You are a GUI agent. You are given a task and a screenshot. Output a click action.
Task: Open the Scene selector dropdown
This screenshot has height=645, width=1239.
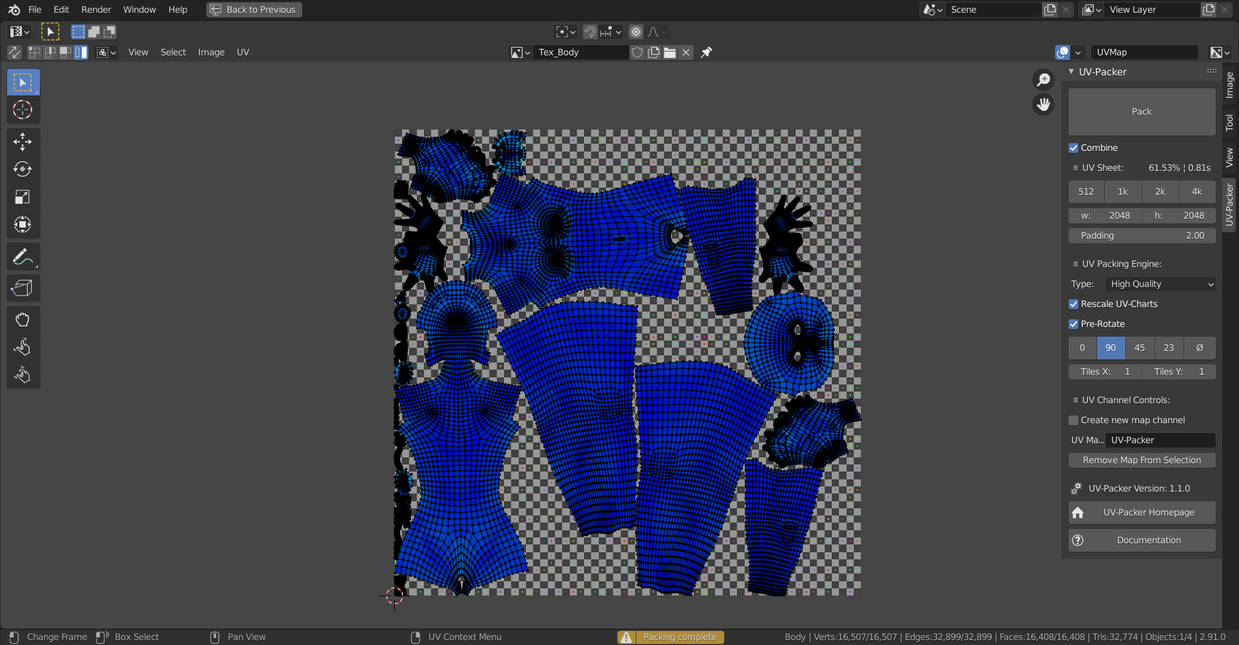pos(932,10)
